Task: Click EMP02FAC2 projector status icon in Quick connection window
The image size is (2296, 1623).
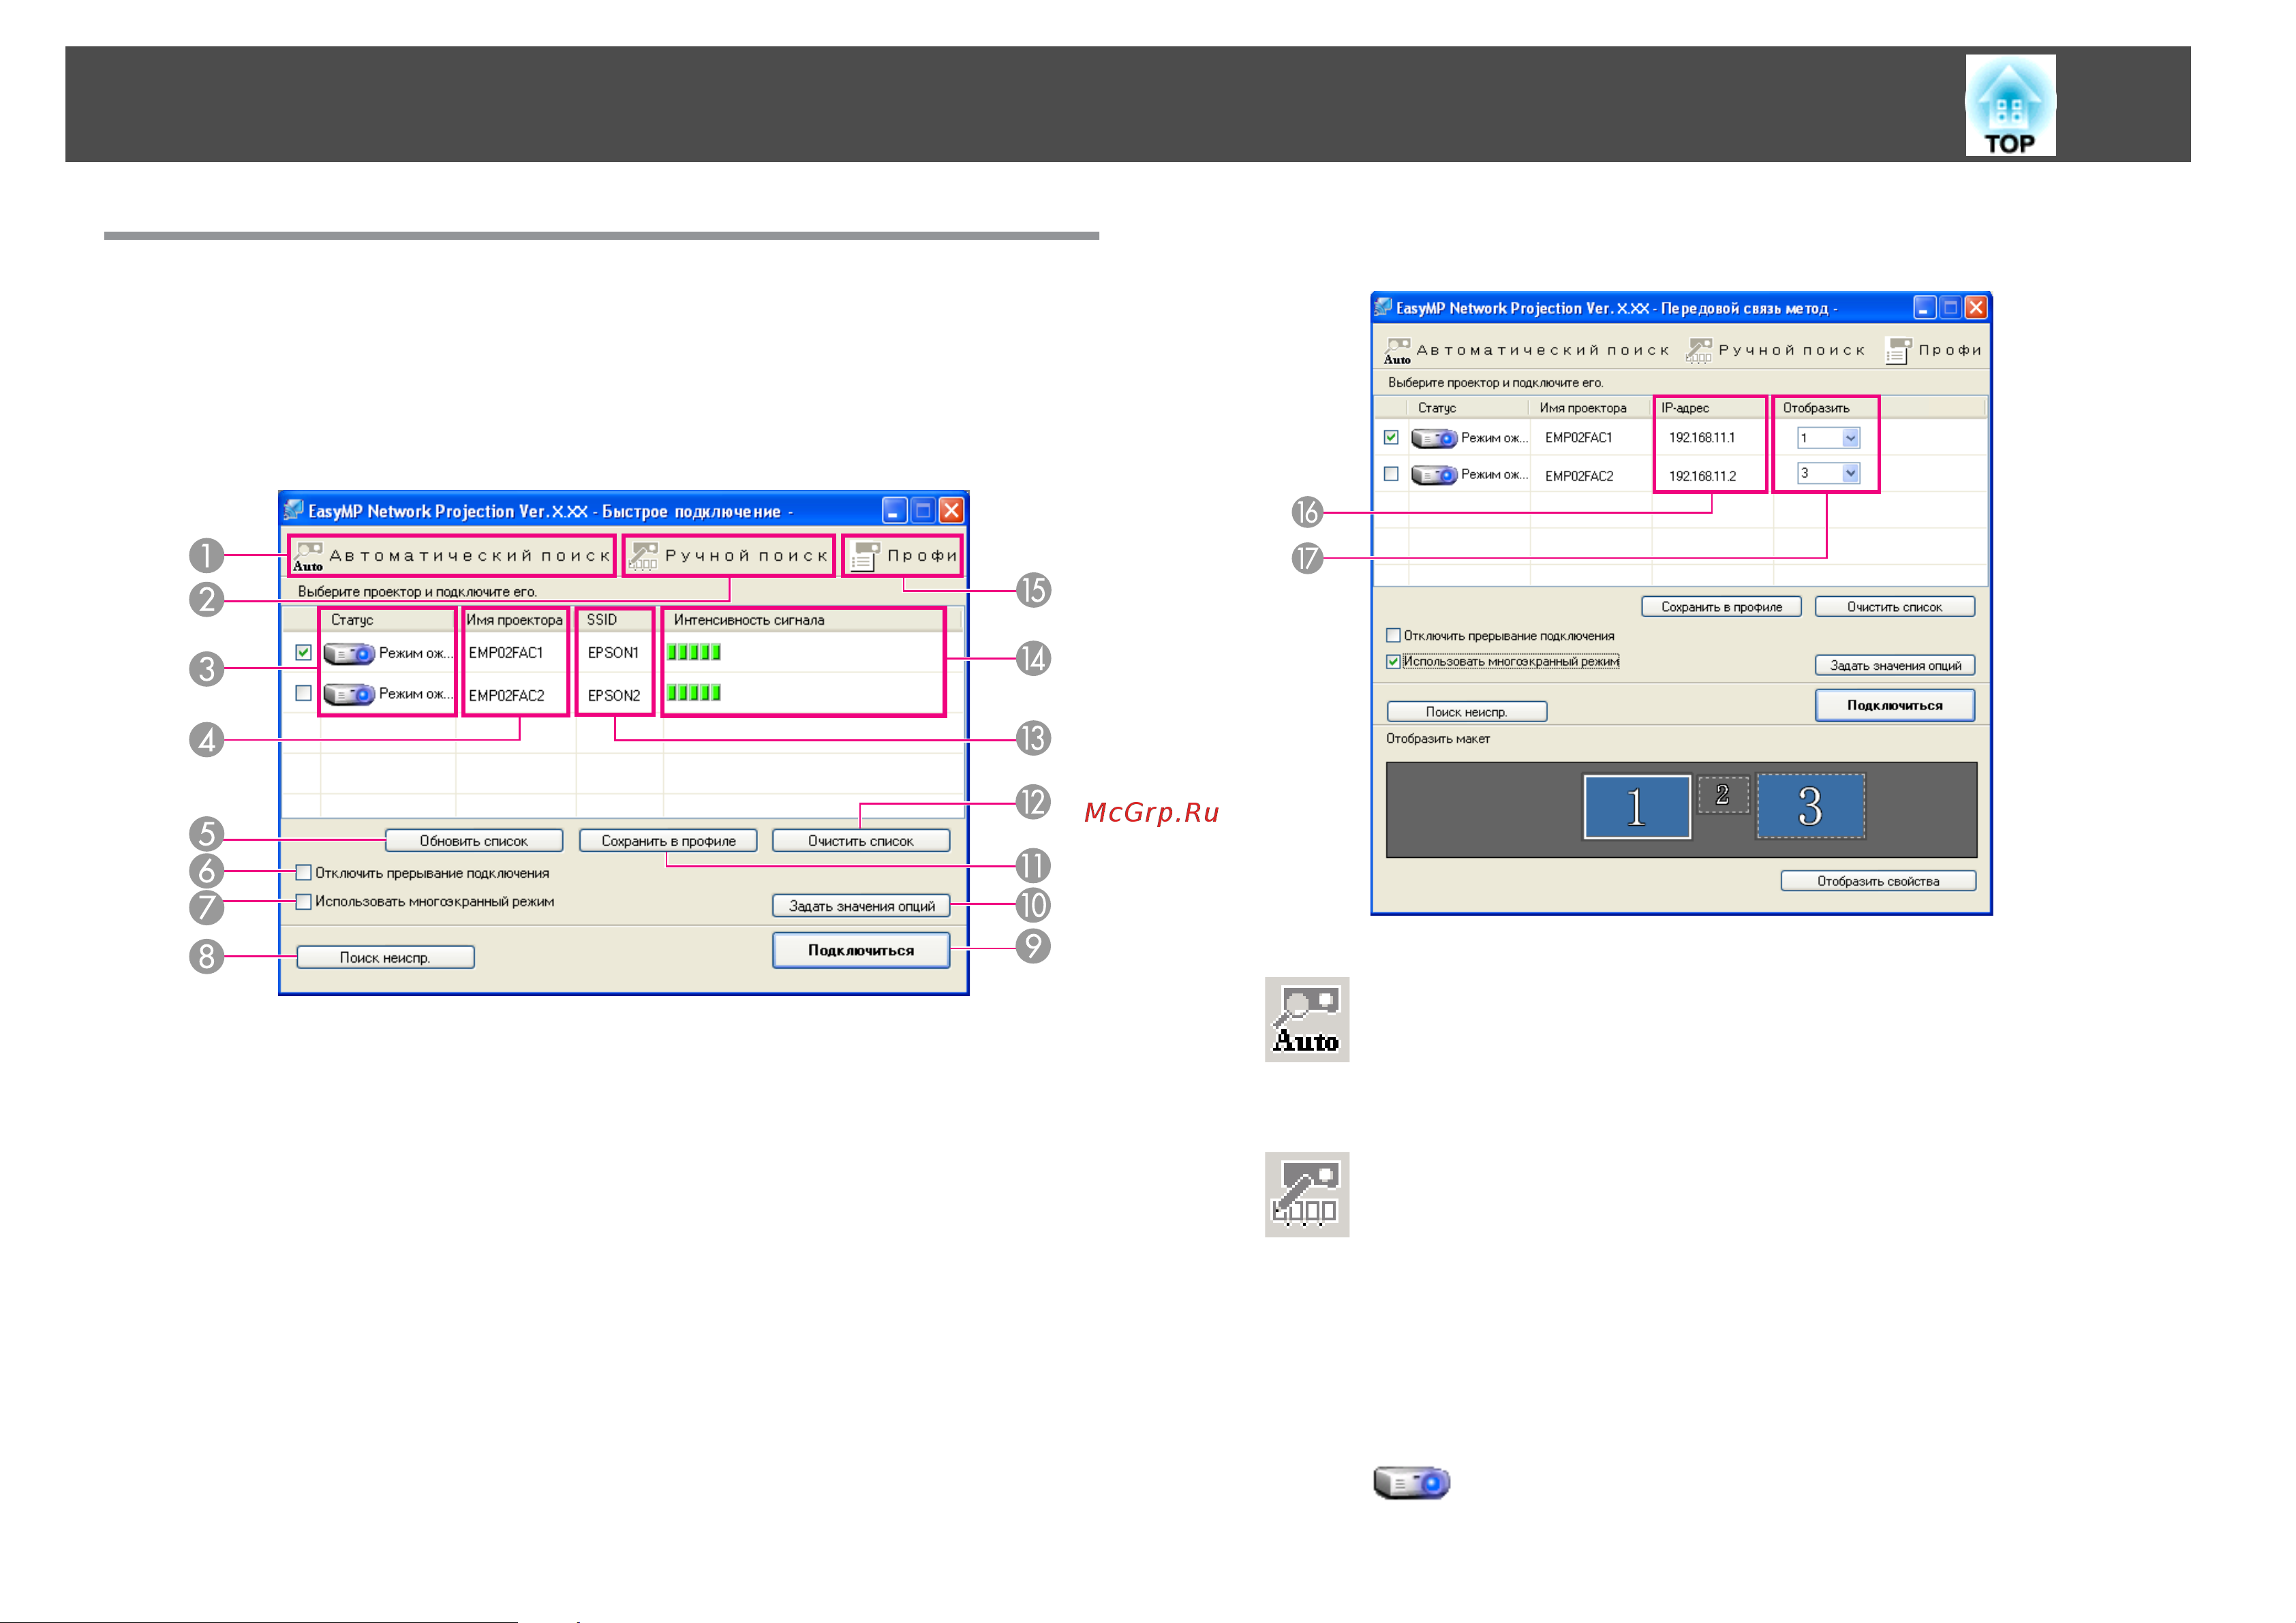Action: click(x=349, y=694)
